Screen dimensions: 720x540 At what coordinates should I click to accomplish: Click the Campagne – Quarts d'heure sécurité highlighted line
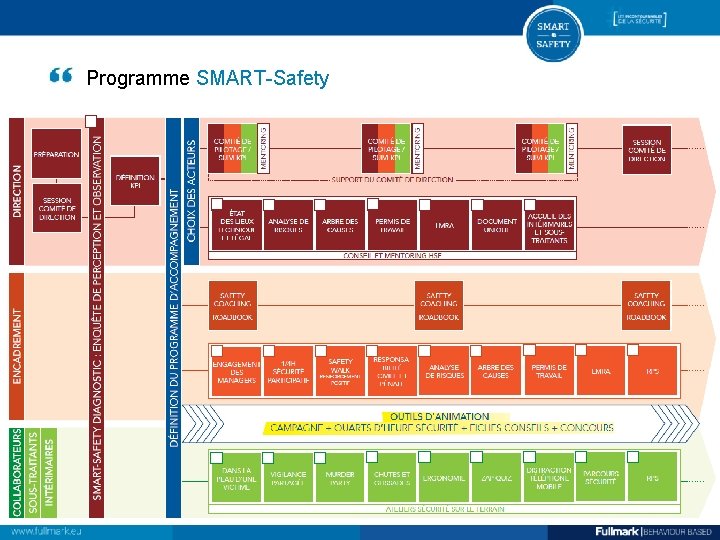(441, 428)
